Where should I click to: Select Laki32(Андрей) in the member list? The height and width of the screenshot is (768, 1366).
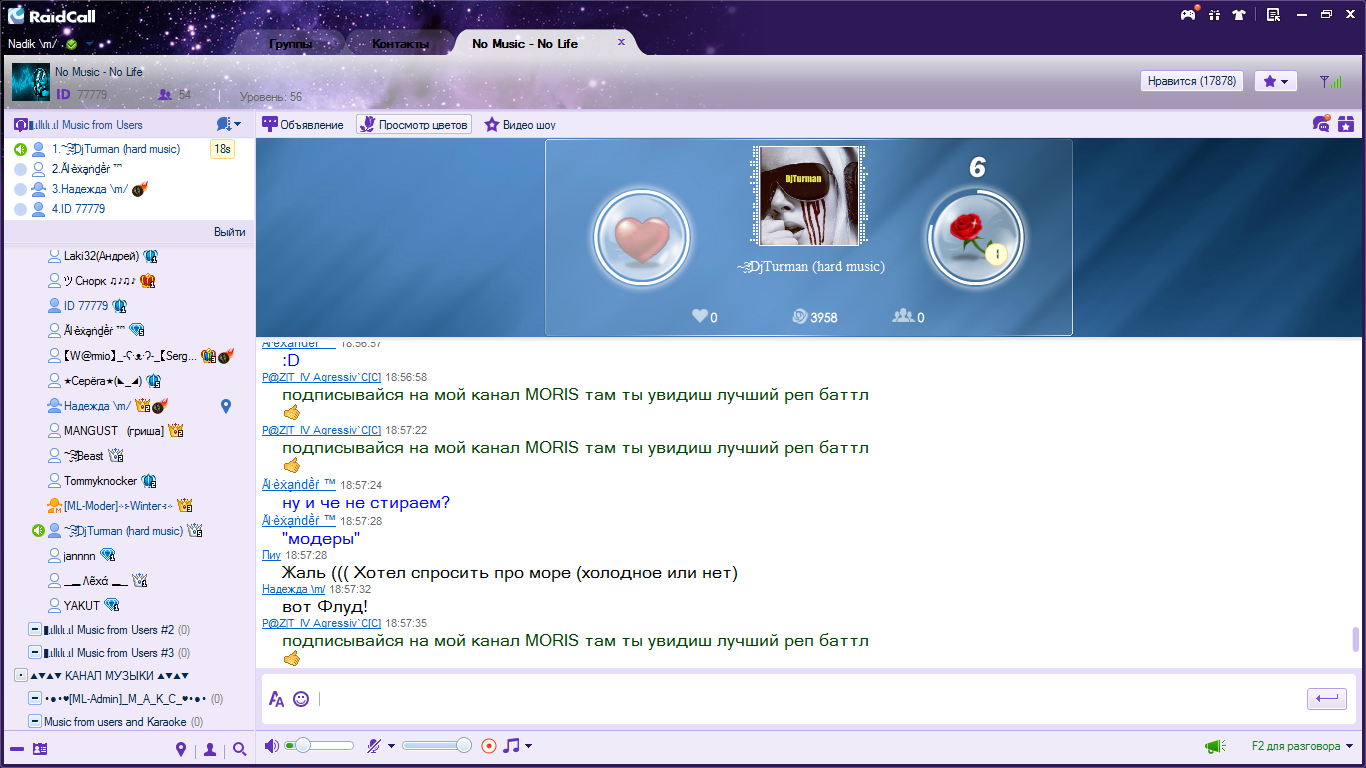click(101, 256)
